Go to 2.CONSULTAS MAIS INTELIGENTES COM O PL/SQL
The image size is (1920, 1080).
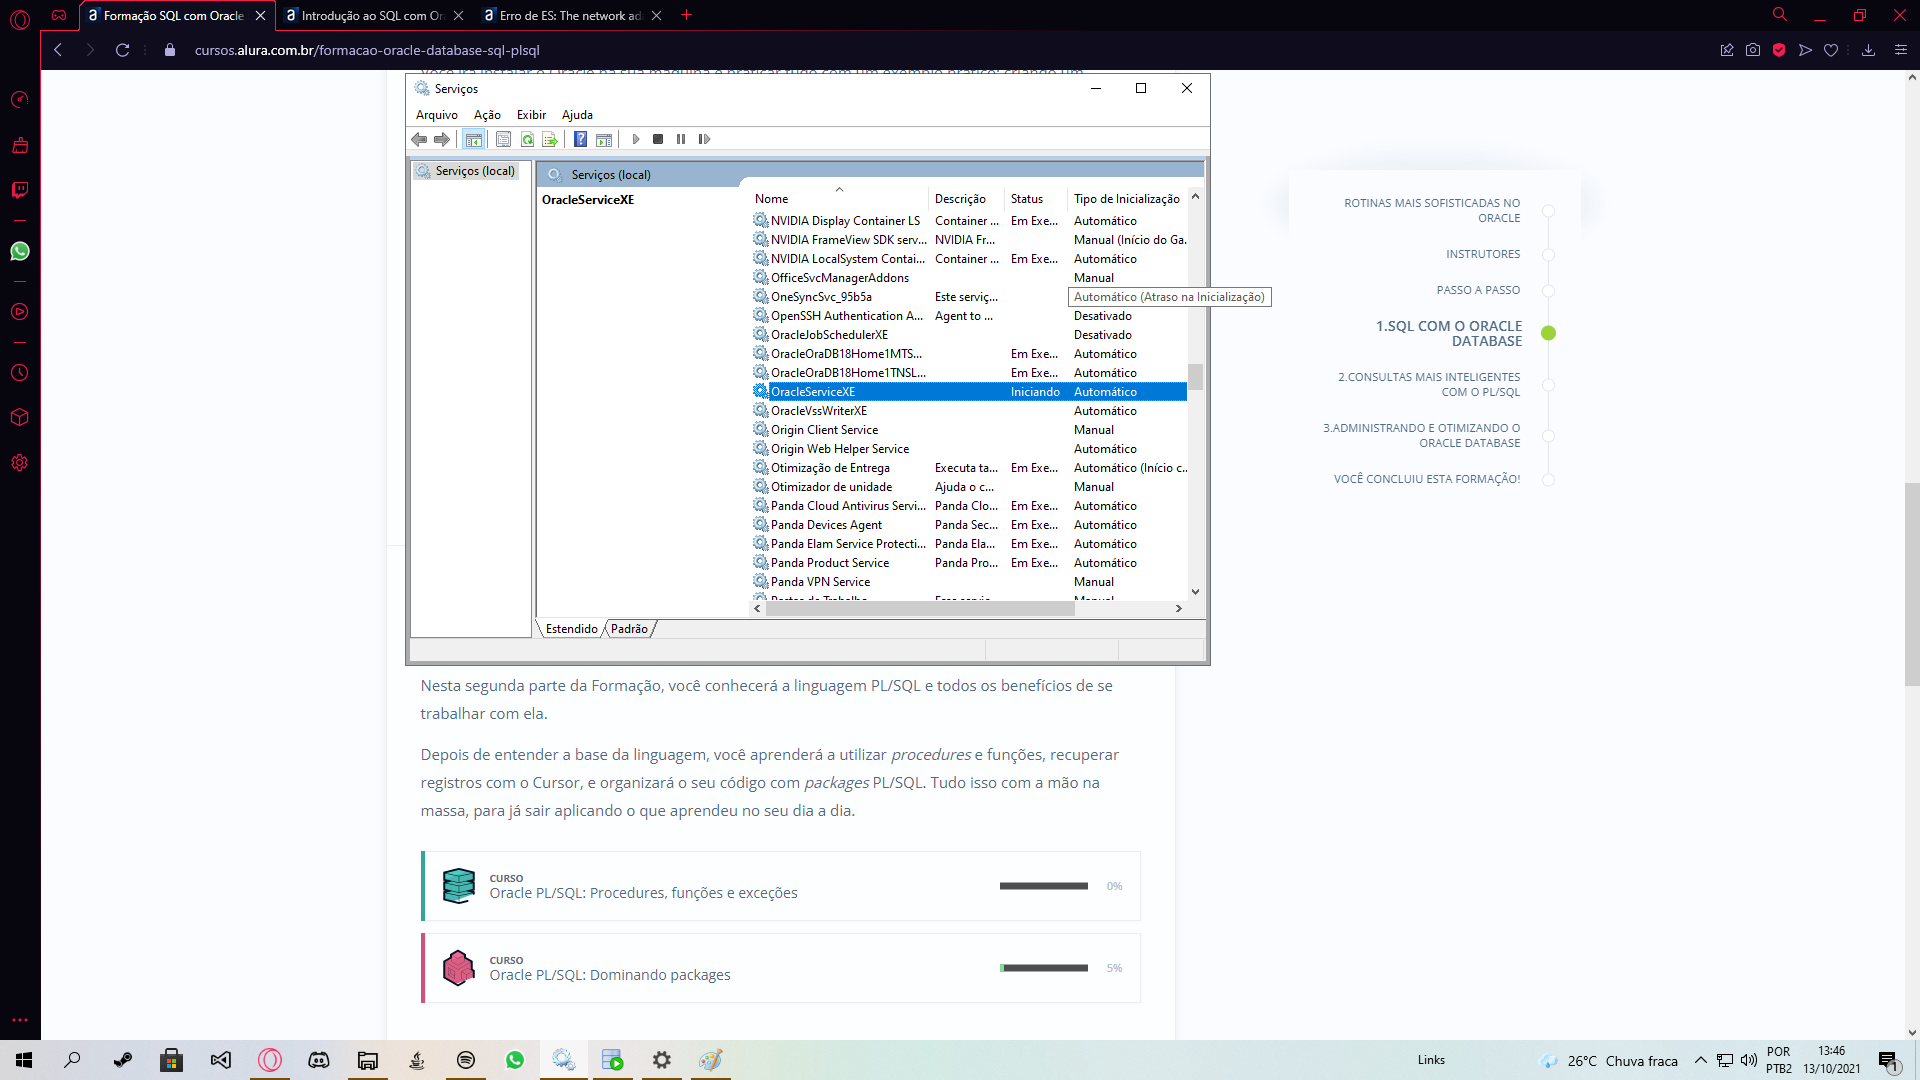coord(1429,385)
